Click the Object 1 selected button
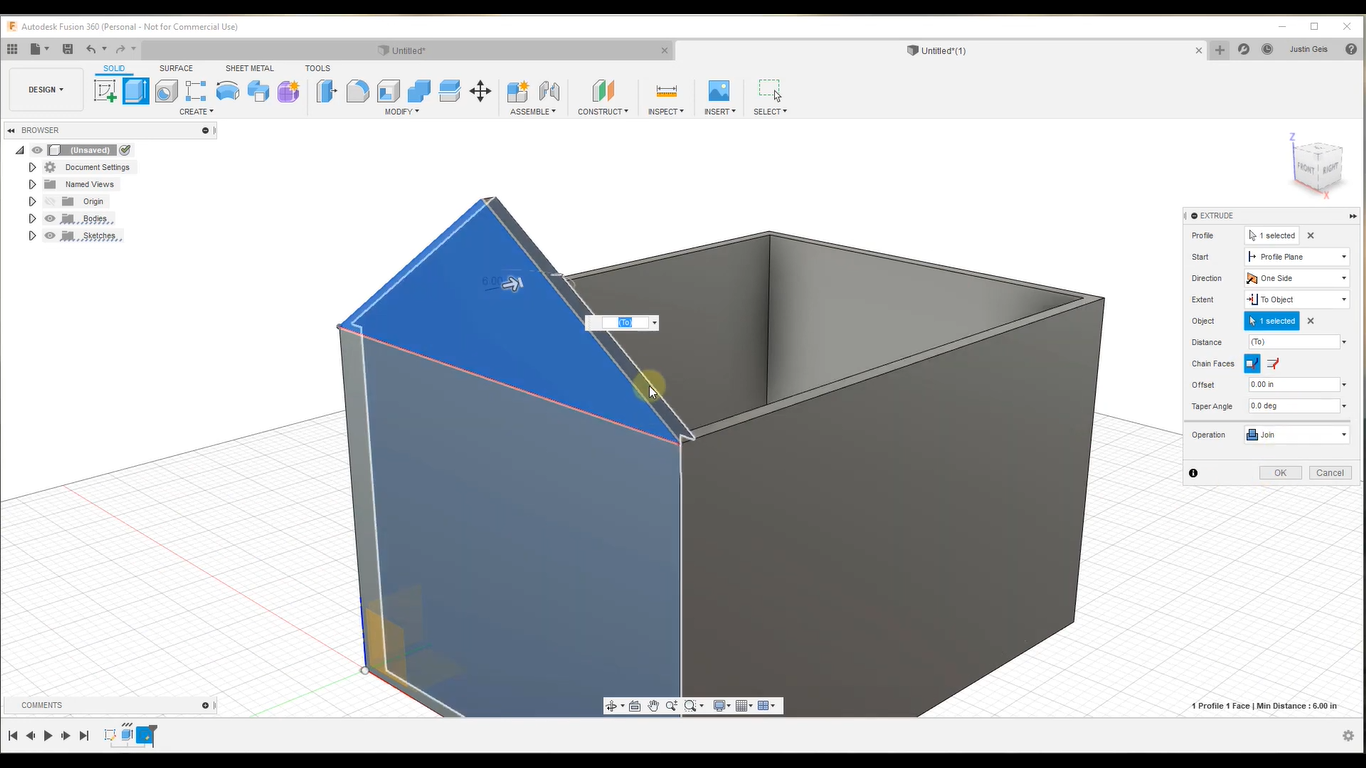Viewport: 1366px width, 768px height. [1272, 321]
